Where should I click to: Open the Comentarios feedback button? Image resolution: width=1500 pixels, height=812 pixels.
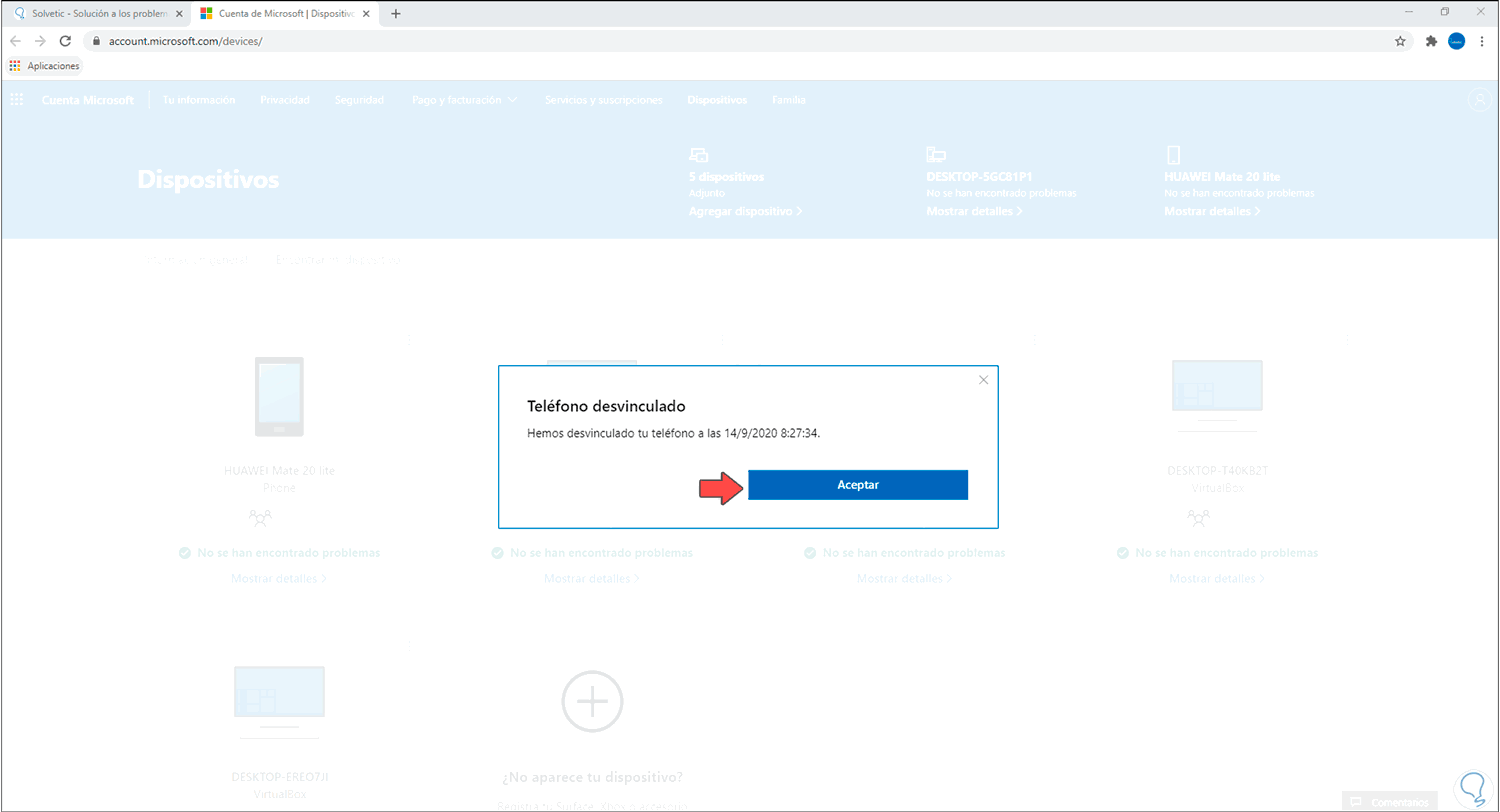tap(1389, 802)
